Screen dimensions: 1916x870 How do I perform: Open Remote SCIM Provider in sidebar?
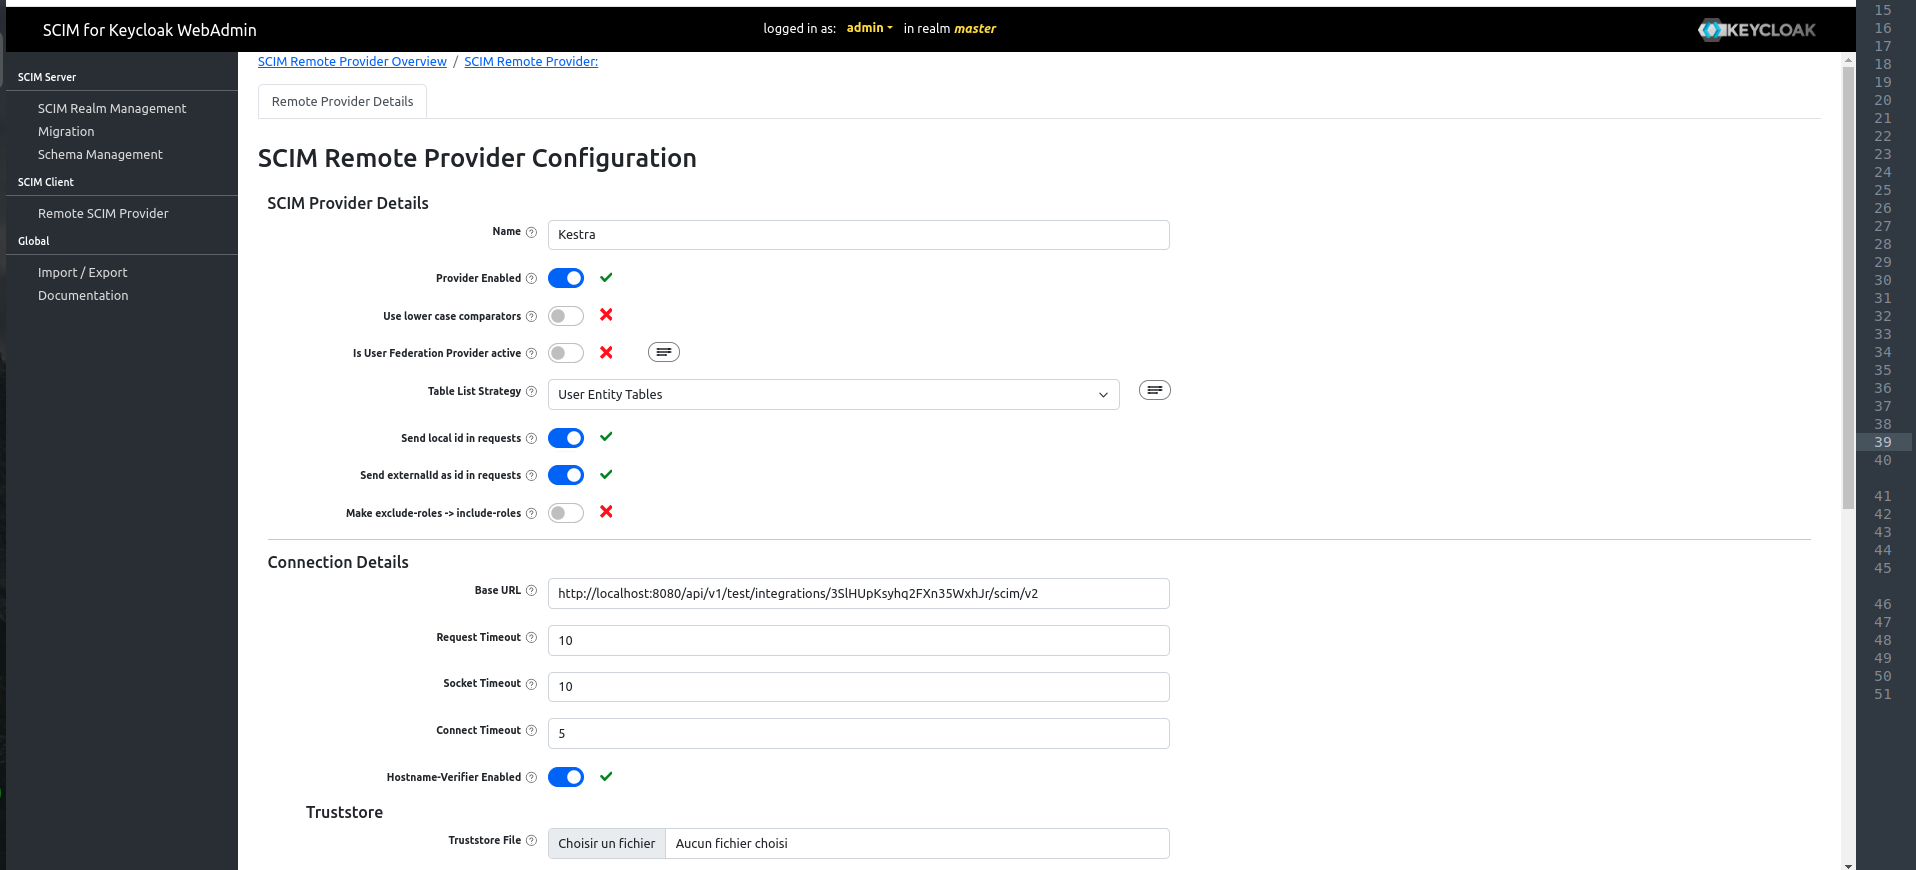[103, 214]
